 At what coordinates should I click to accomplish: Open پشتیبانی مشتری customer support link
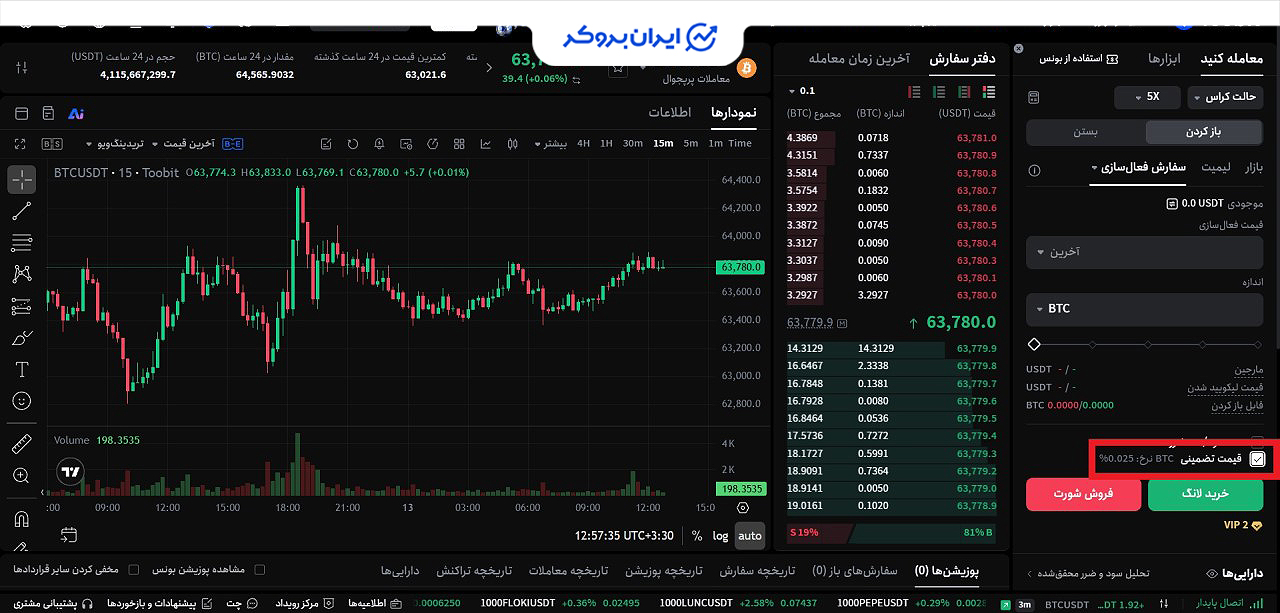point(53,604)
